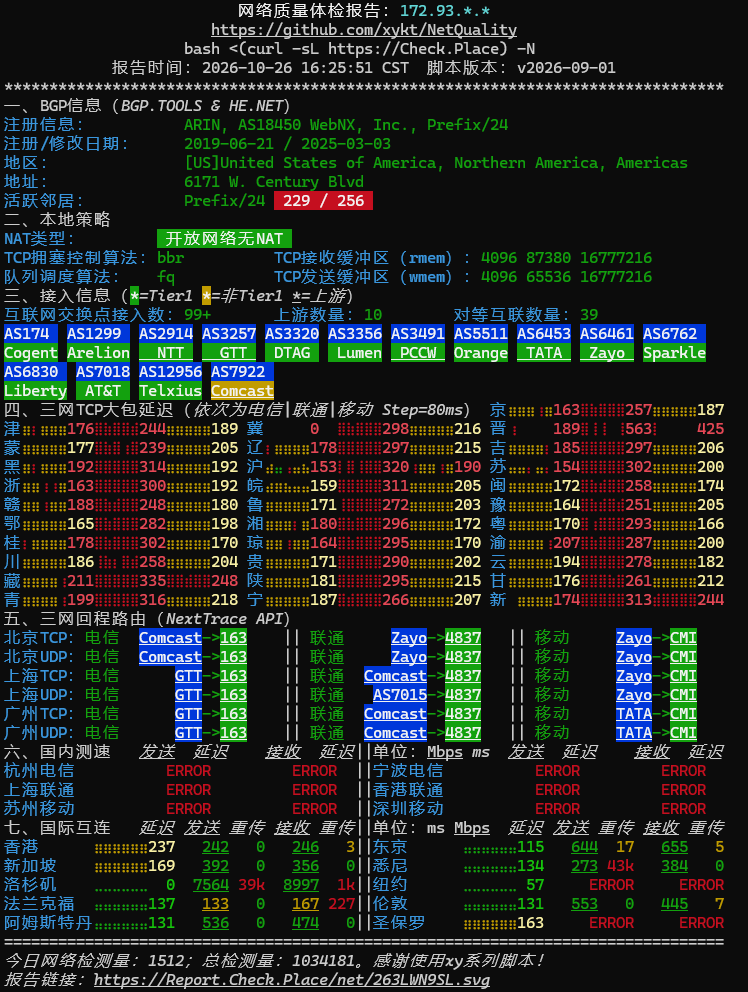The width and height of the screenshot is (748, 992).
Task: Click the 7564 send speed for 洛杉矶
Action: point(211,884)
